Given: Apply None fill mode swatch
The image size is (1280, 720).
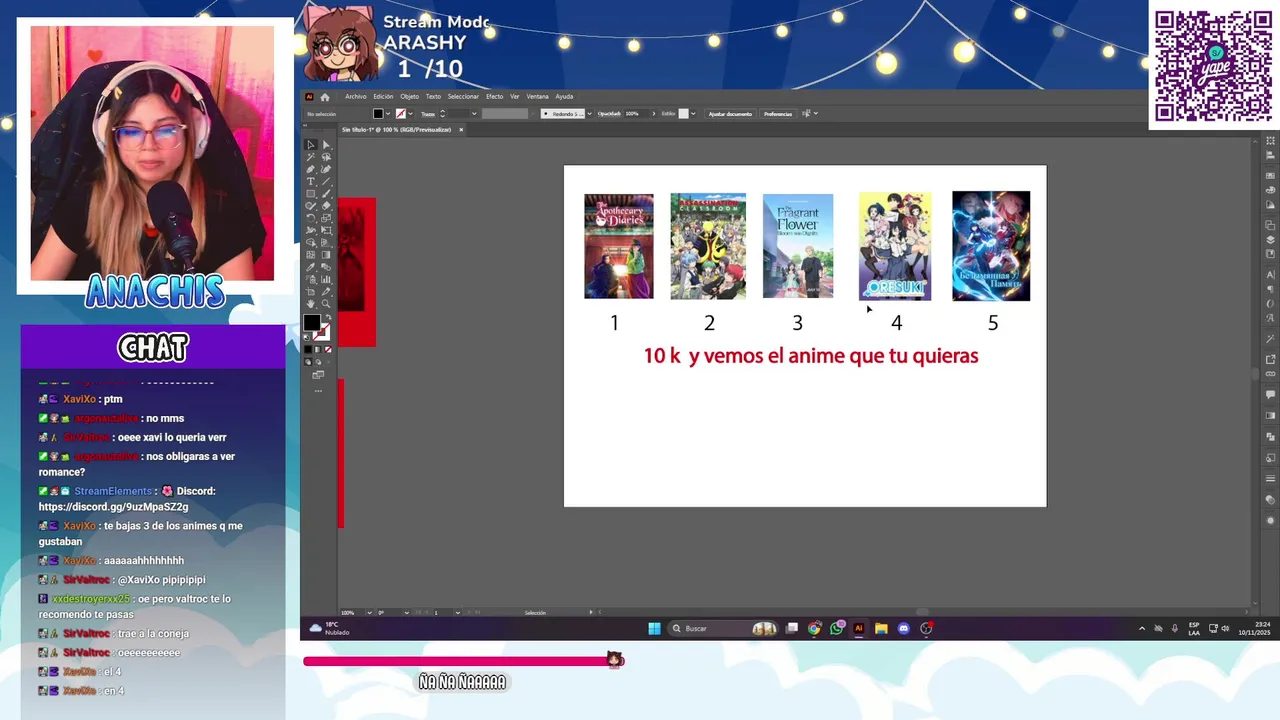Looking at the screenshot, I should tap(328, 349).
